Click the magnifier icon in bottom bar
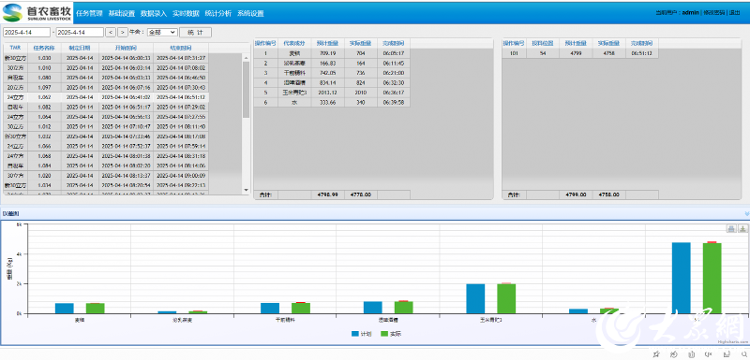This screenshot has height=360, width=750. click(x=744, y=354)
